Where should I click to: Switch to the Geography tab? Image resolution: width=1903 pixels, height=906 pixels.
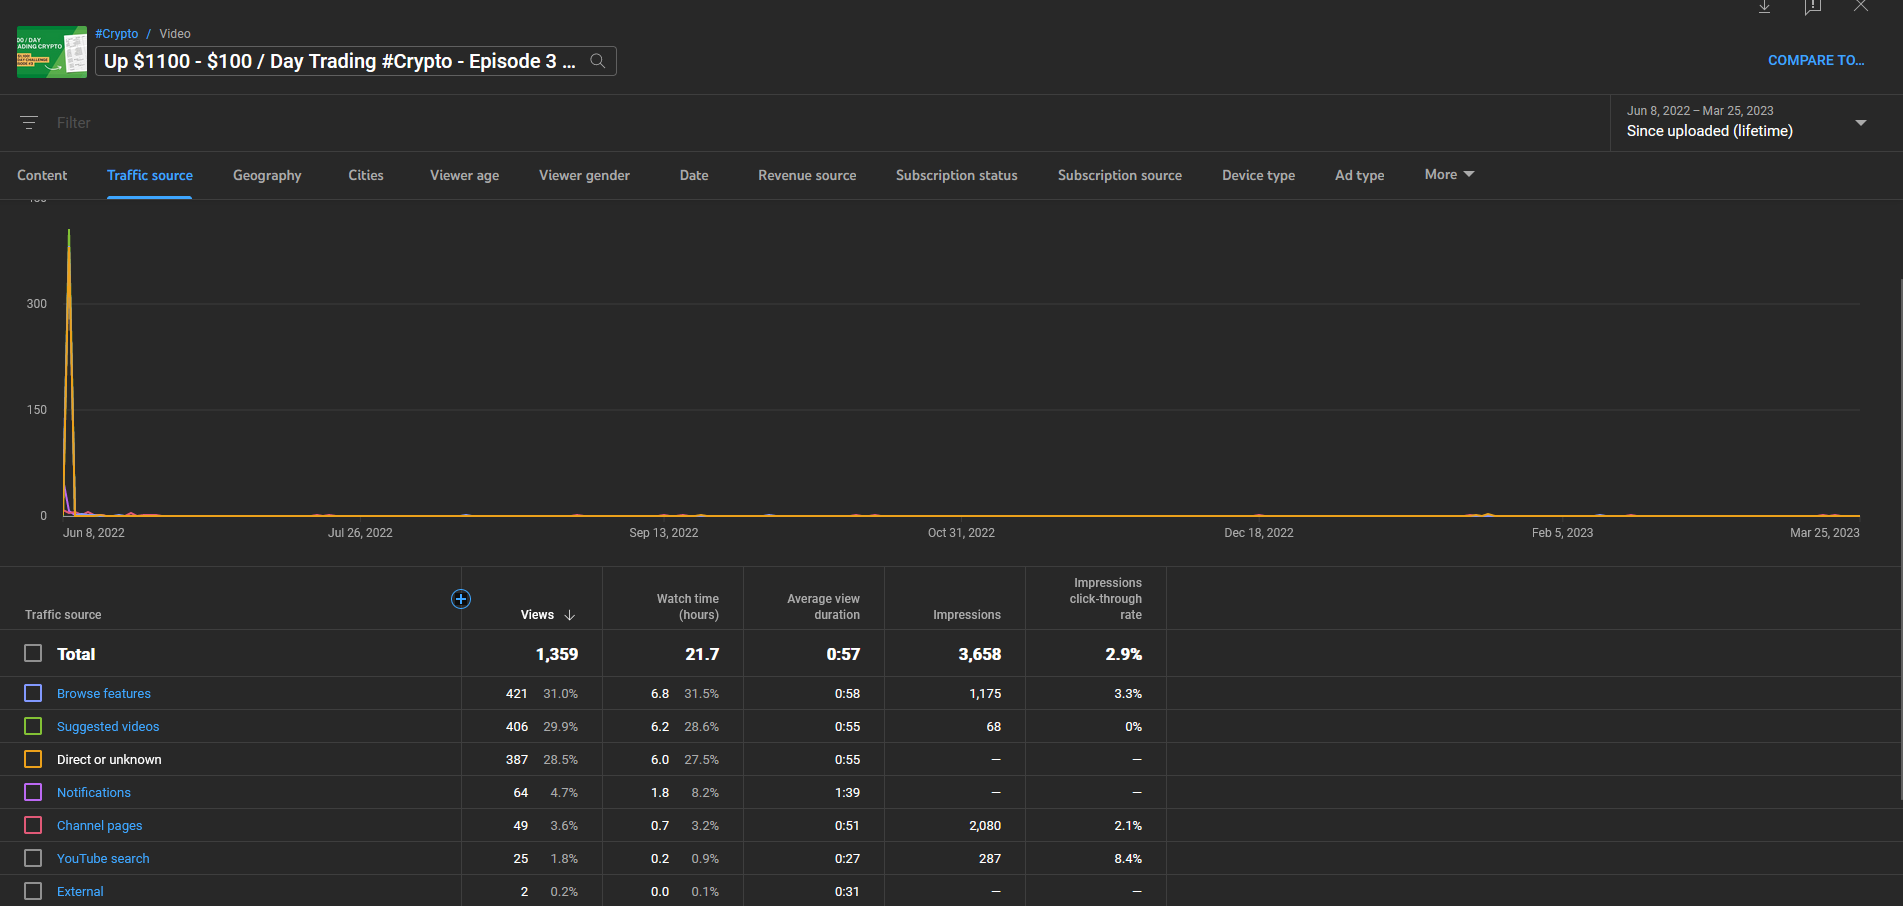(x=267, y=176)
